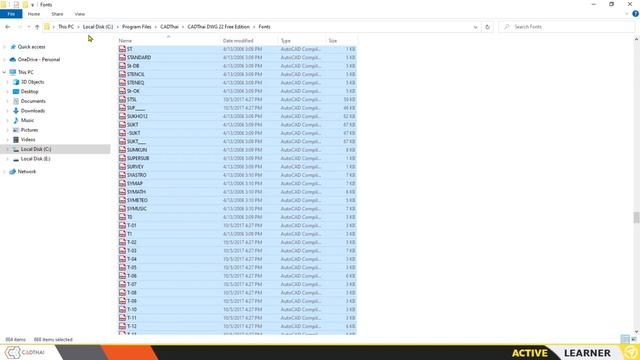Select Quick access in navigation pane
The image size is (640, 360).
coord(31,47)
